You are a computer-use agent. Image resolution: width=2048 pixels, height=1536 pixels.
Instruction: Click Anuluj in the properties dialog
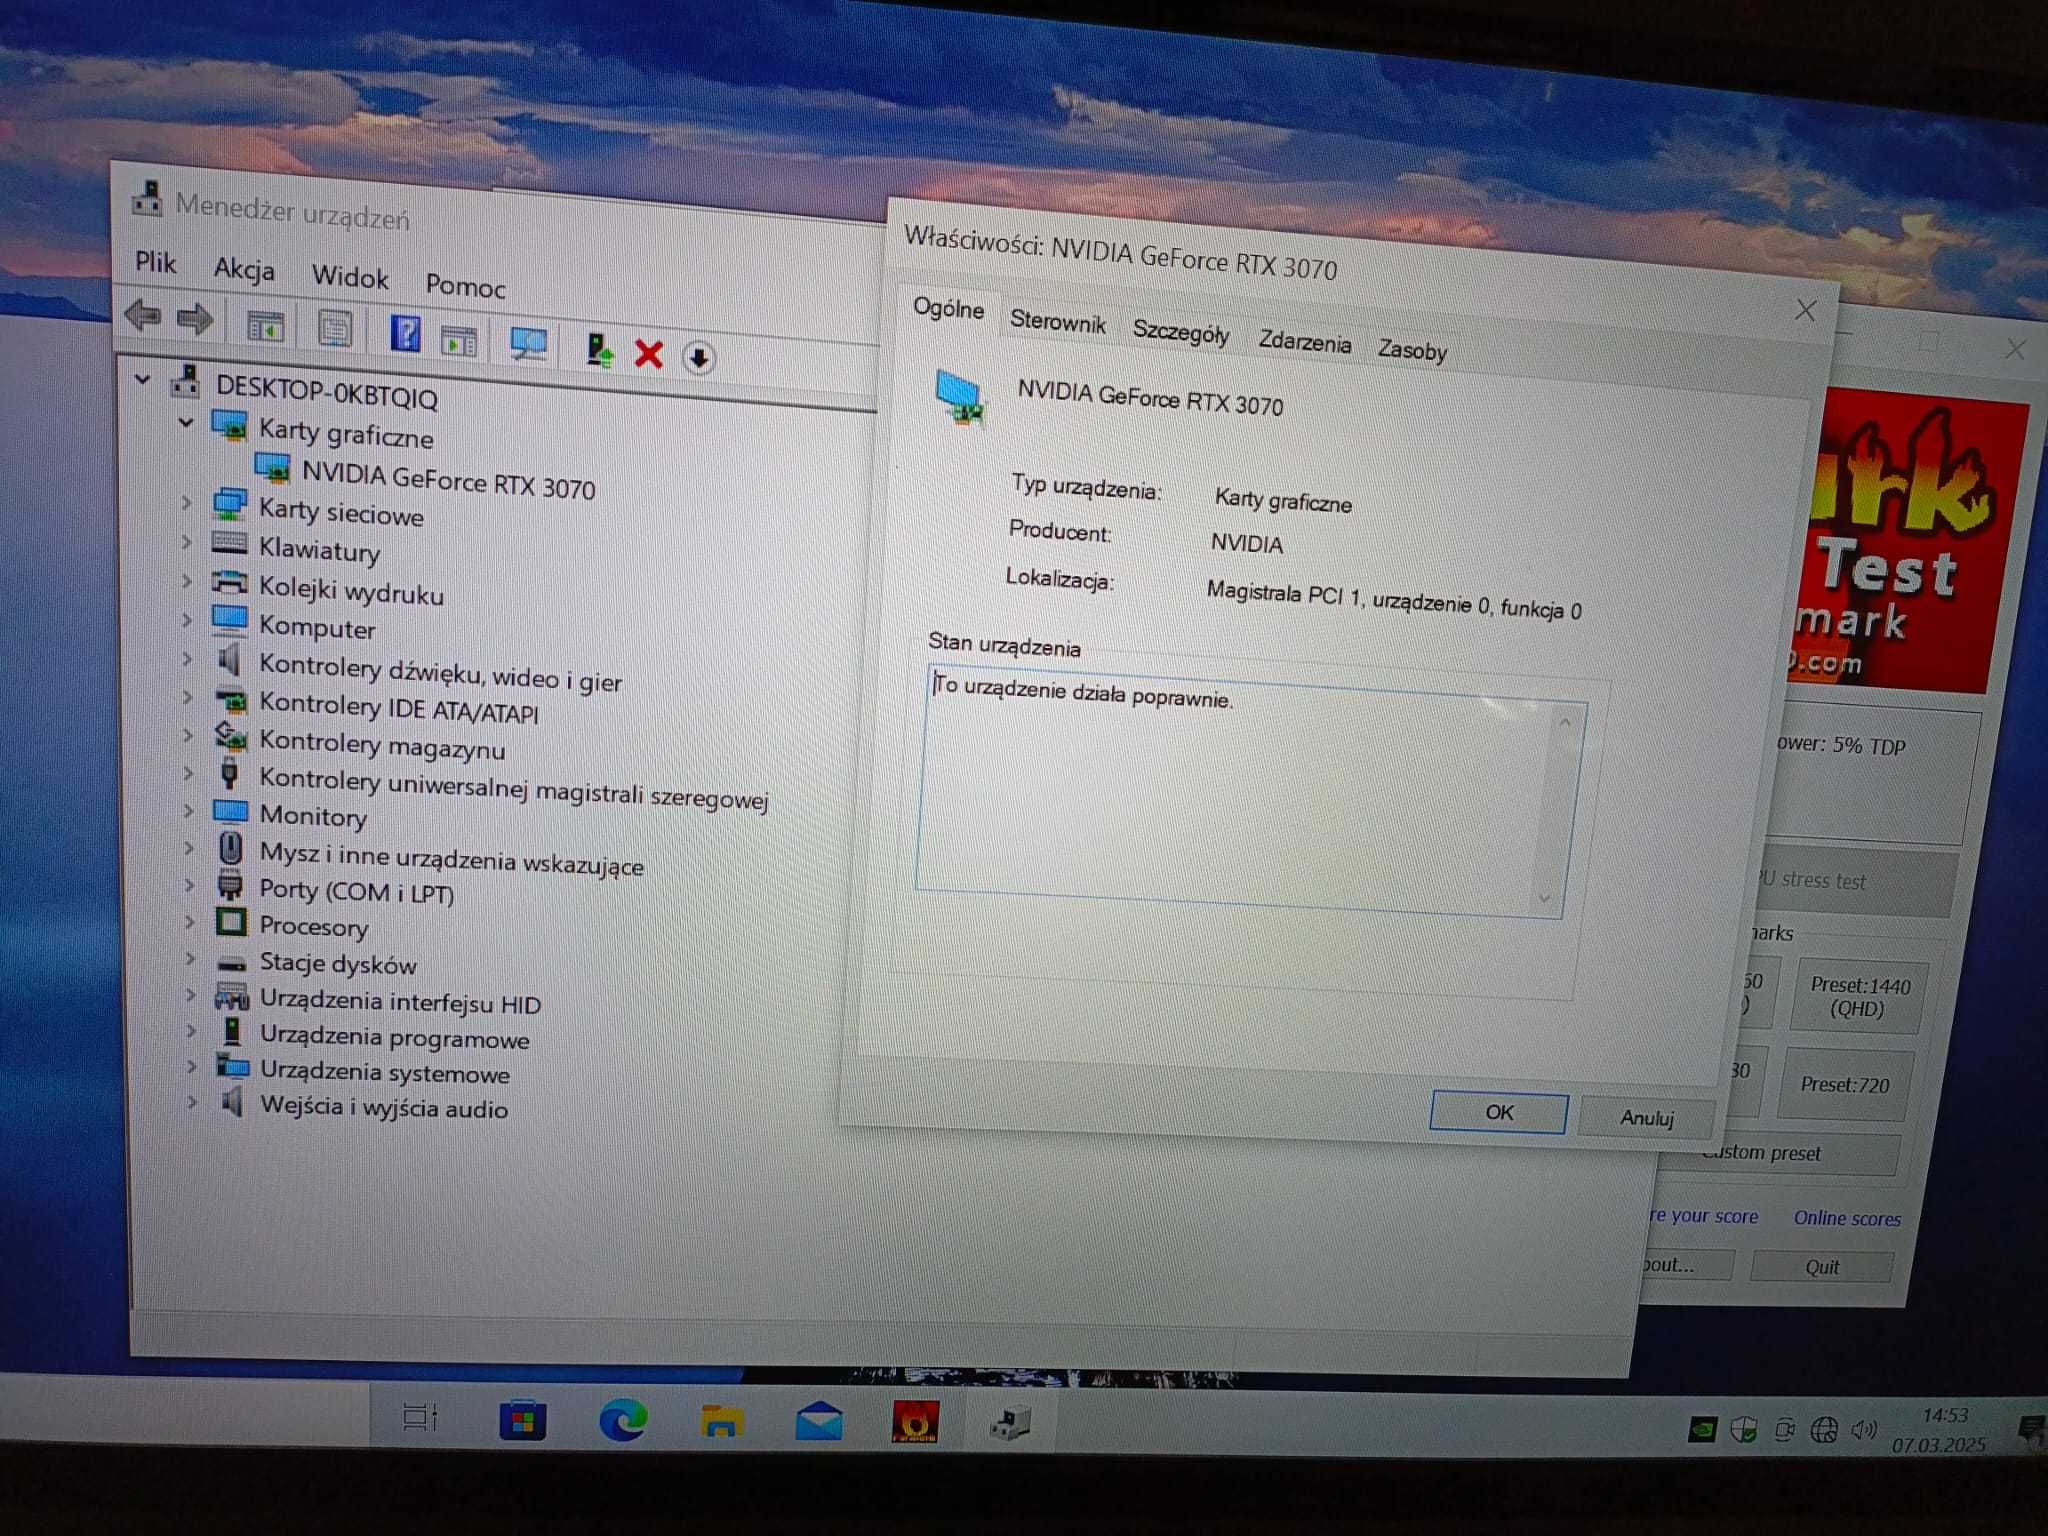(x=1646, y=1117)
